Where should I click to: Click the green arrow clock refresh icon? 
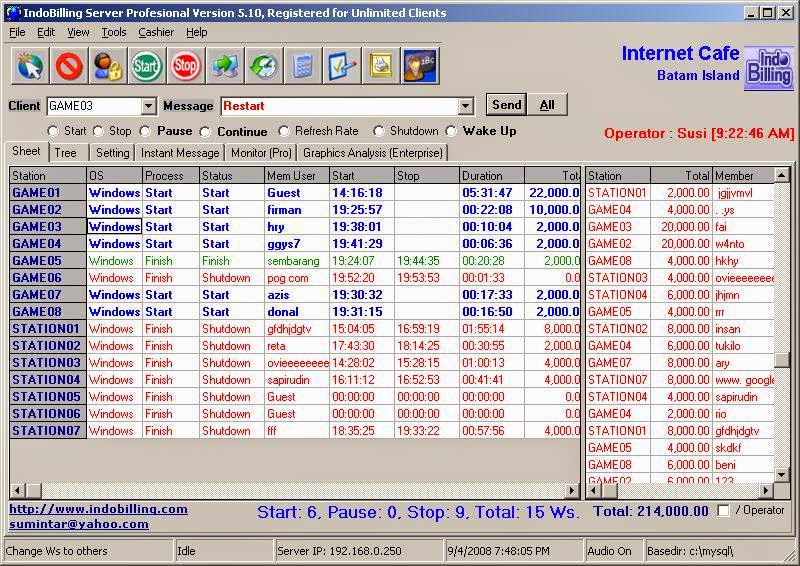(264, 66)
